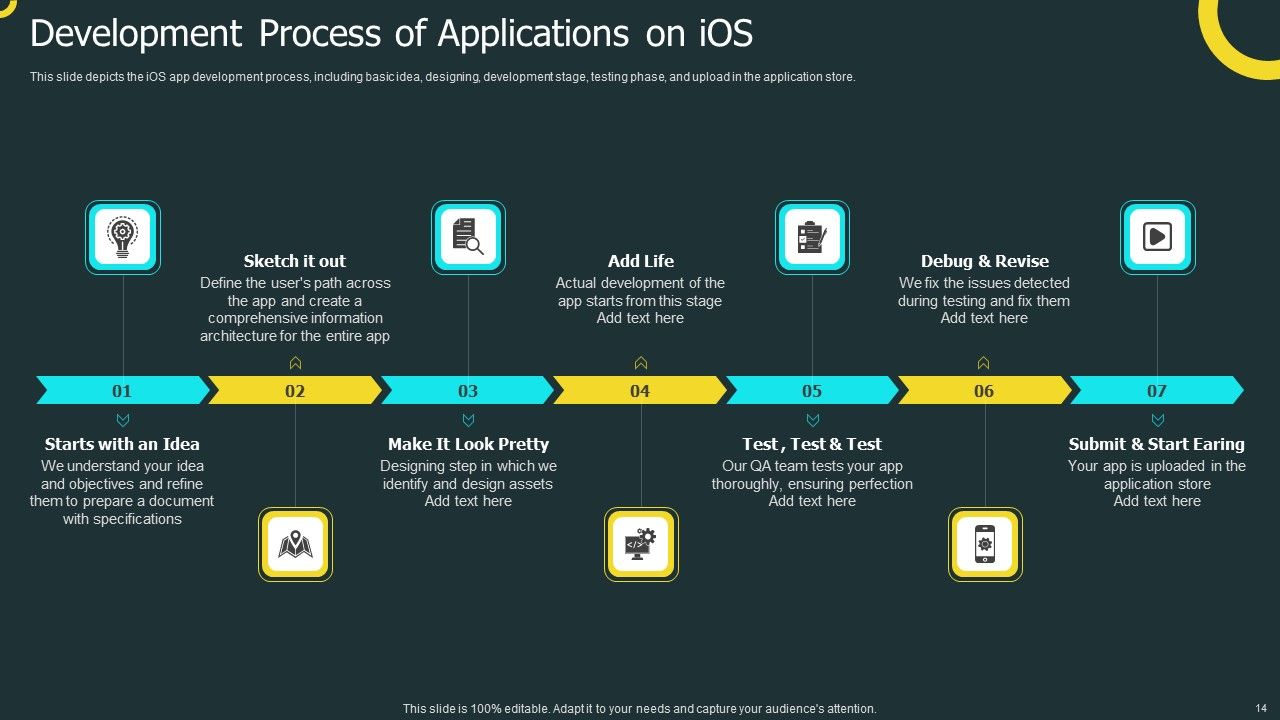The width and height of the screenshot is (1280, 720).
Task: Select the 'Add Life' heading
Action: [641, 261]
